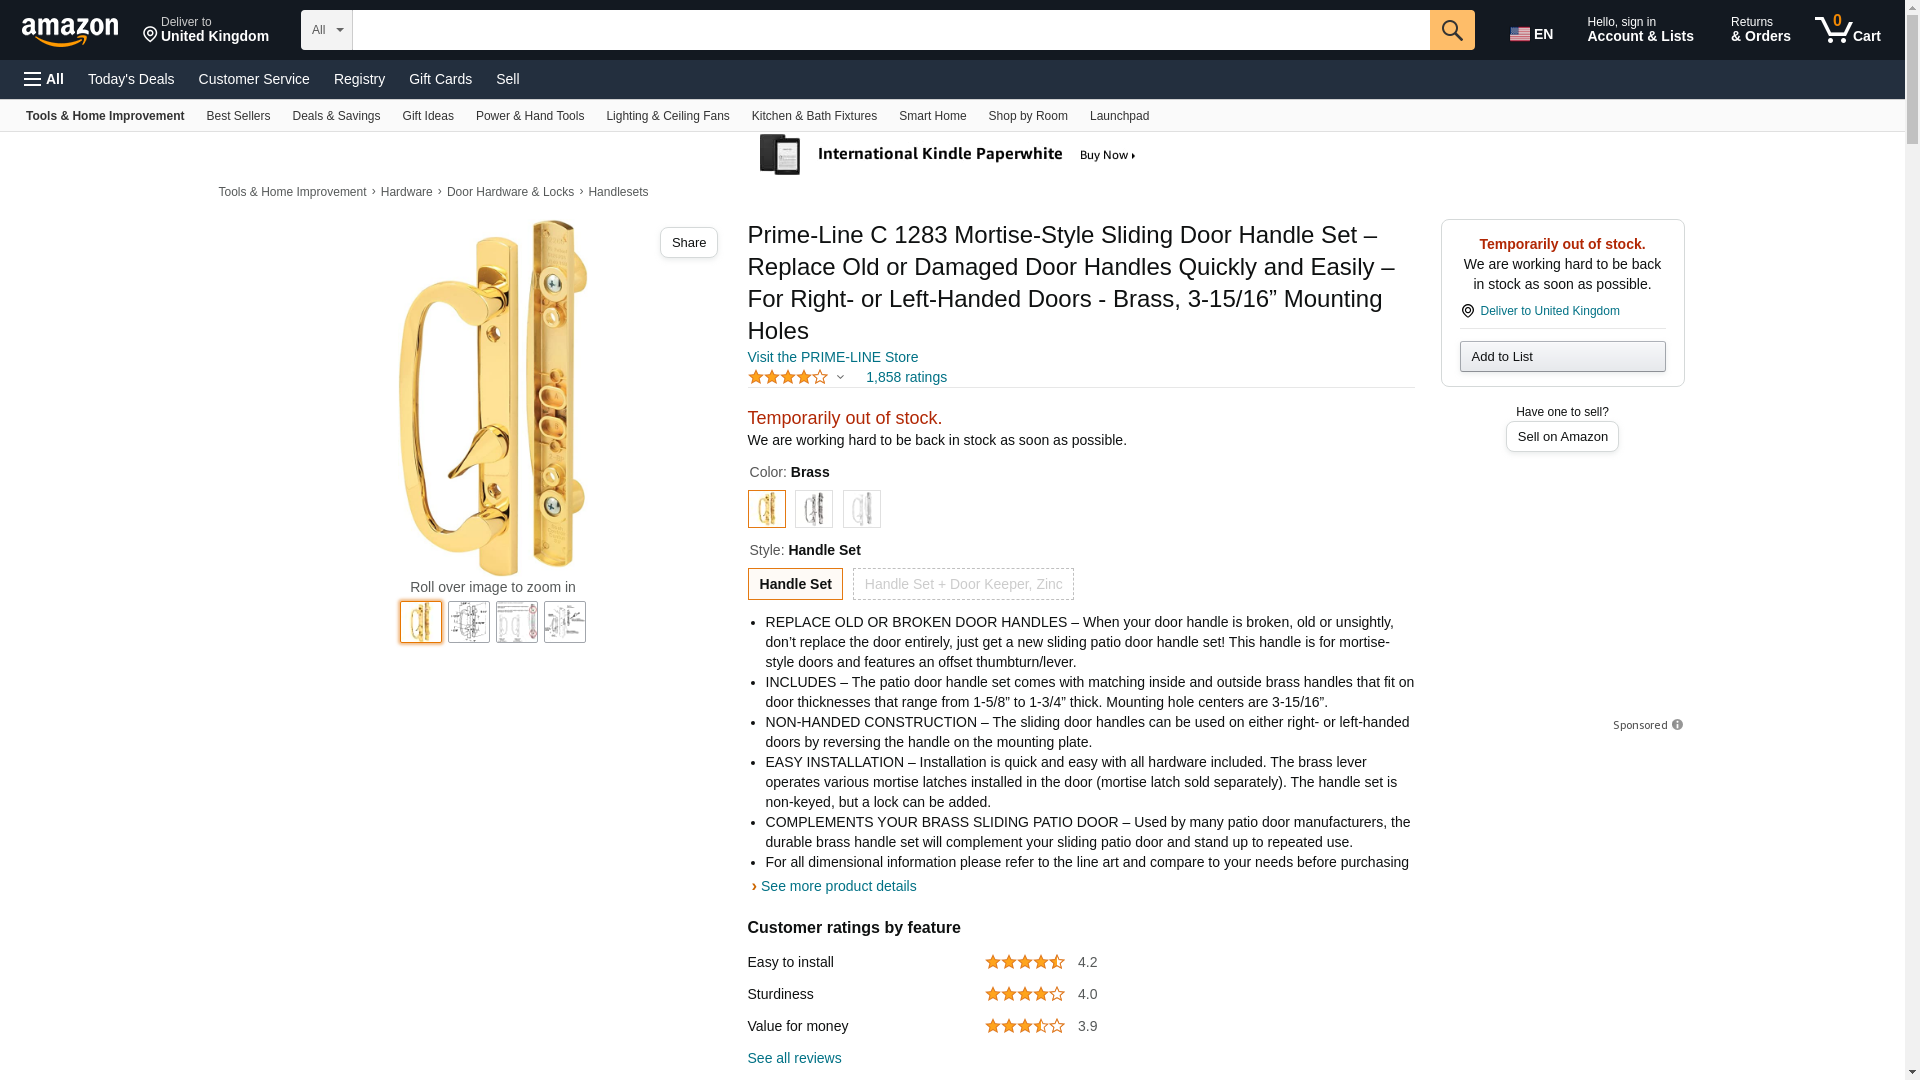Expand the ratings breakdown chevron

(840, 377)
